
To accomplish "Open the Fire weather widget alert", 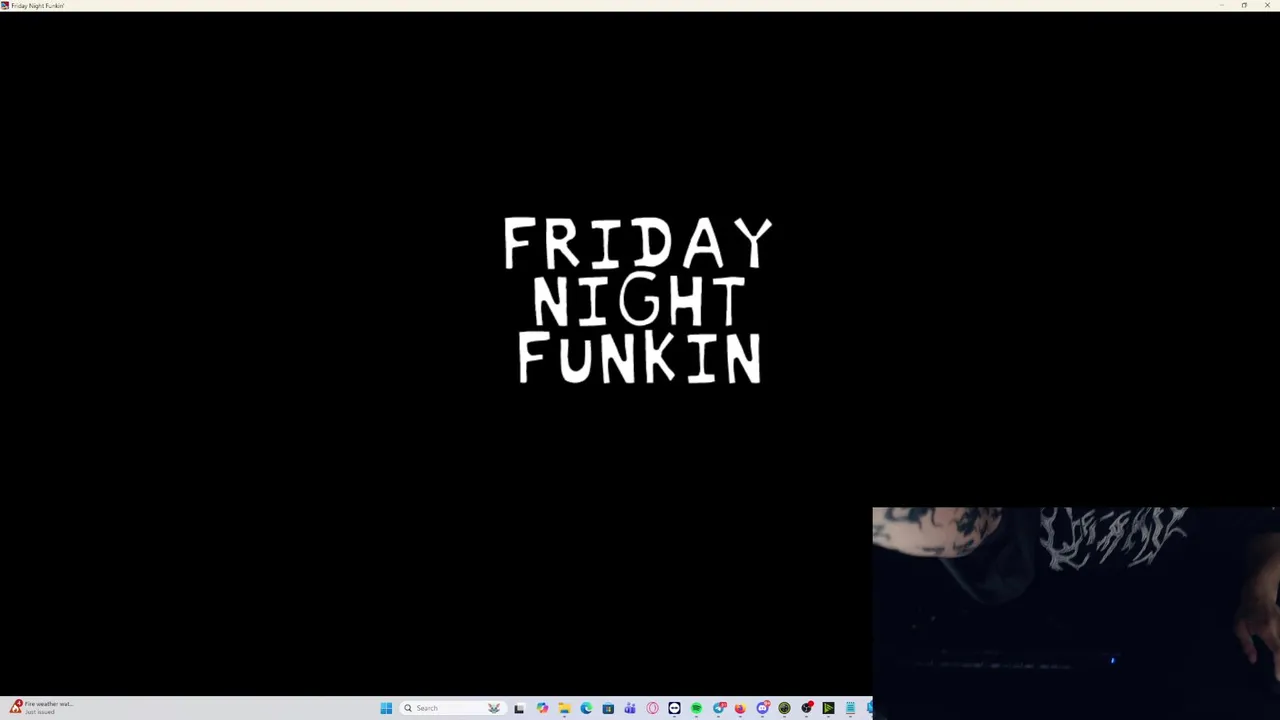I will [x=40, y=708].
